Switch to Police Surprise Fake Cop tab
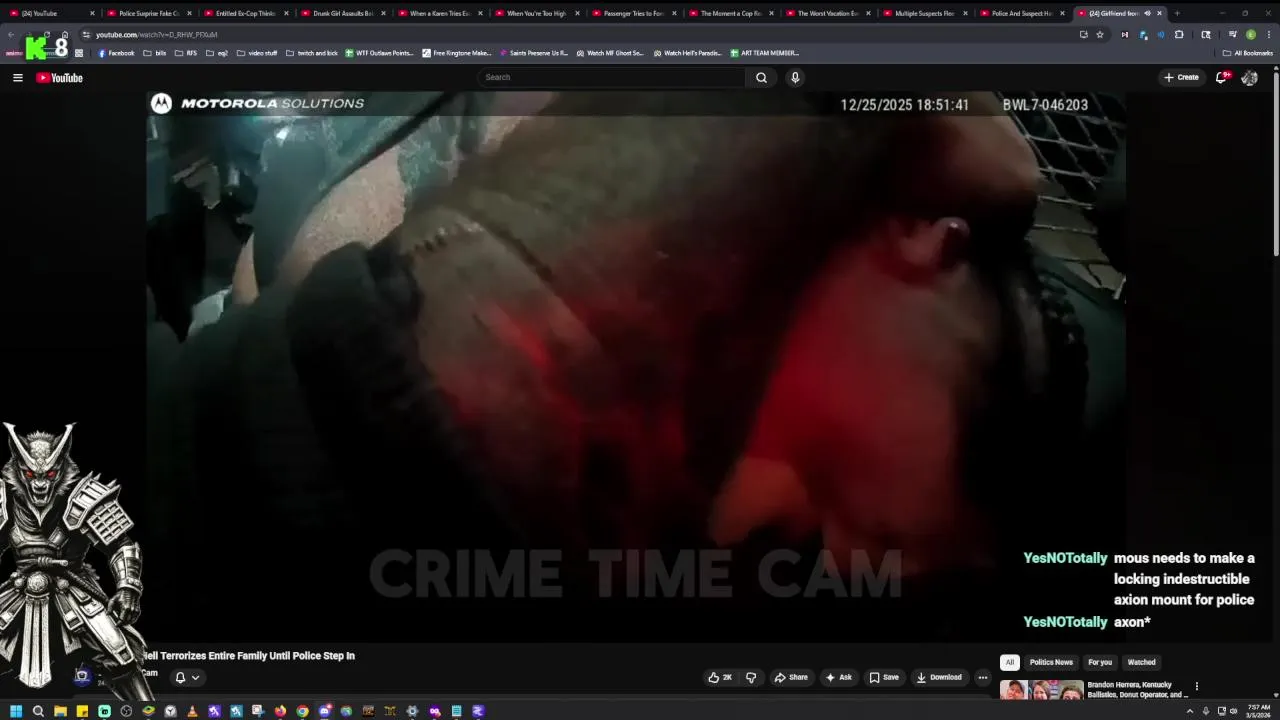Viewport: 1280px width, 720px height. (148, 13)
